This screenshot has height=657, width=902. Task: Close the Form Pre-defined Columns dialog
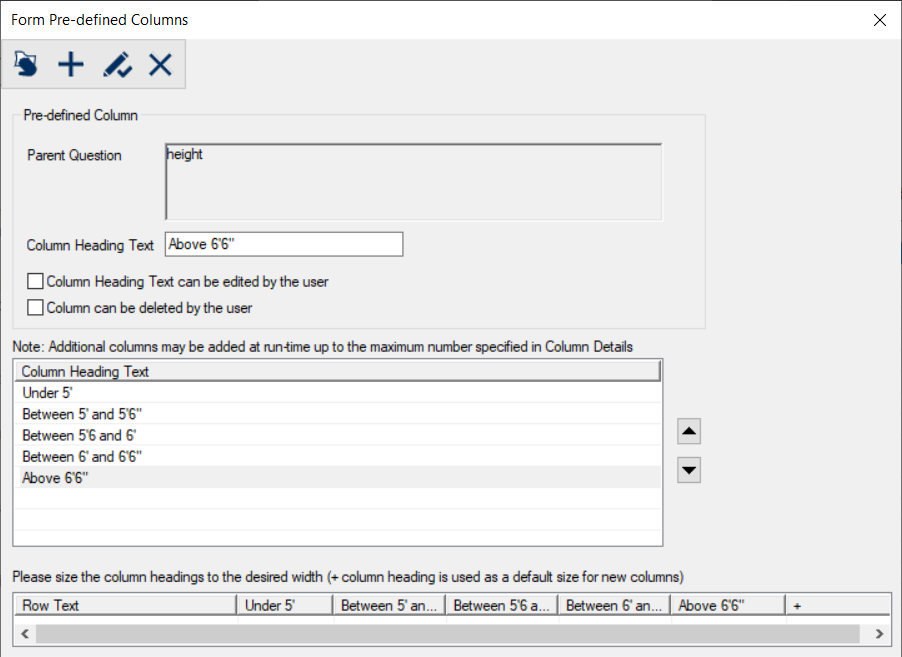(x=879, y=19)
